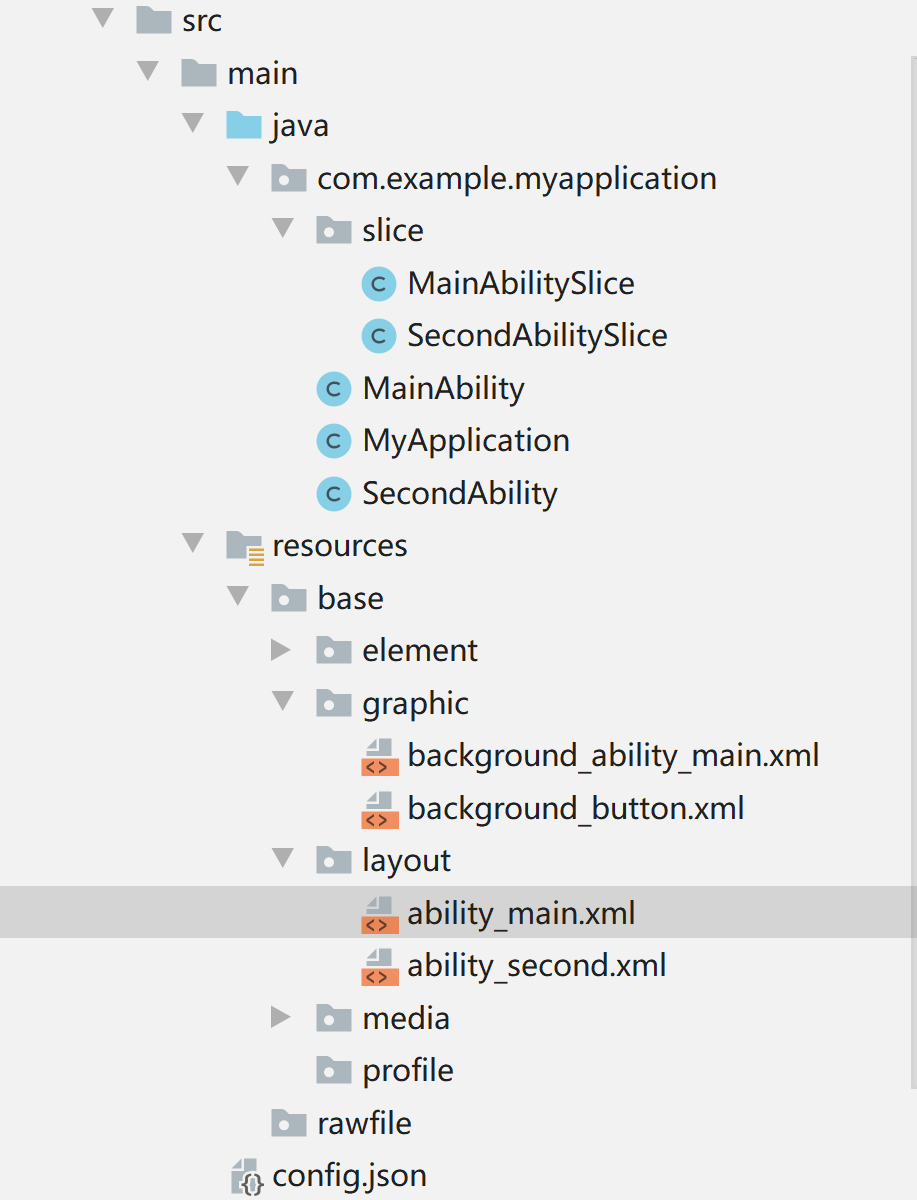Expand the media folder
The width and height of the screenshot is (917, 1200).
(x=281, y=1018)
